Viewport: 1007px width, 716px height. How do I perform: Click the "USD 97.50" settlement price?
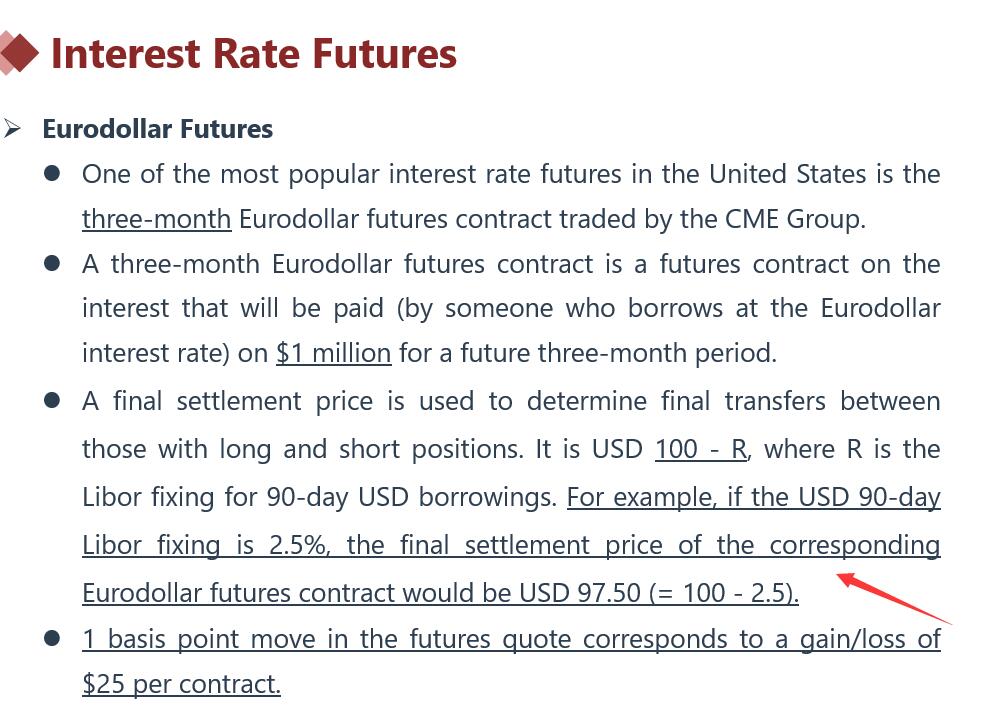(579, 593)
